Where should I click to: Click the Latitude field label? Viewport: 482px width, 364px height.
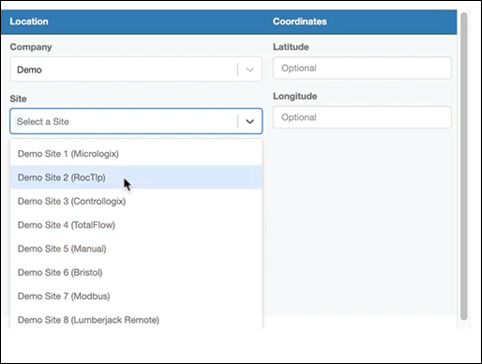pyautogui.click(x=291, y=47)
